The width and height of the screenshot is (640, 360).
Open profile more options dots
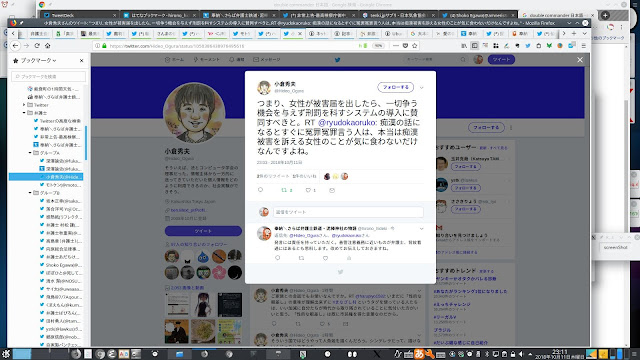pos(511,127)
